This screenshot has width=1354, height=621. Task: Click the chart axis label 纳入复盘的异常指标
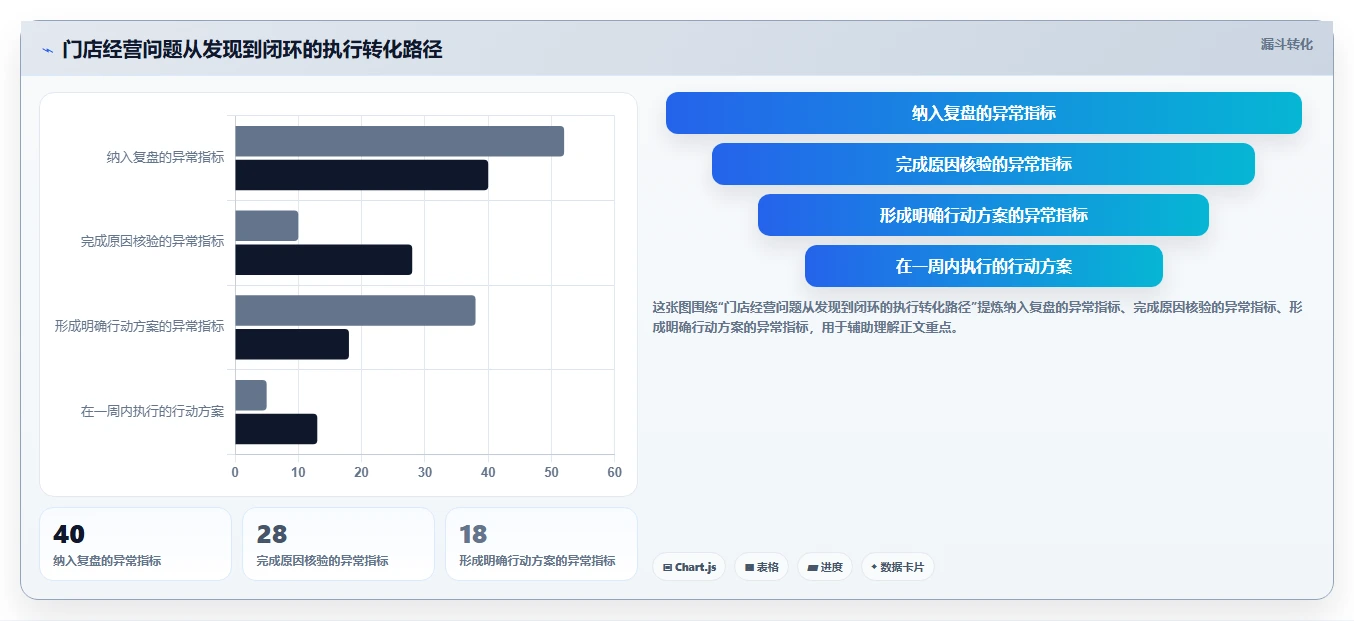coord(165,157)
